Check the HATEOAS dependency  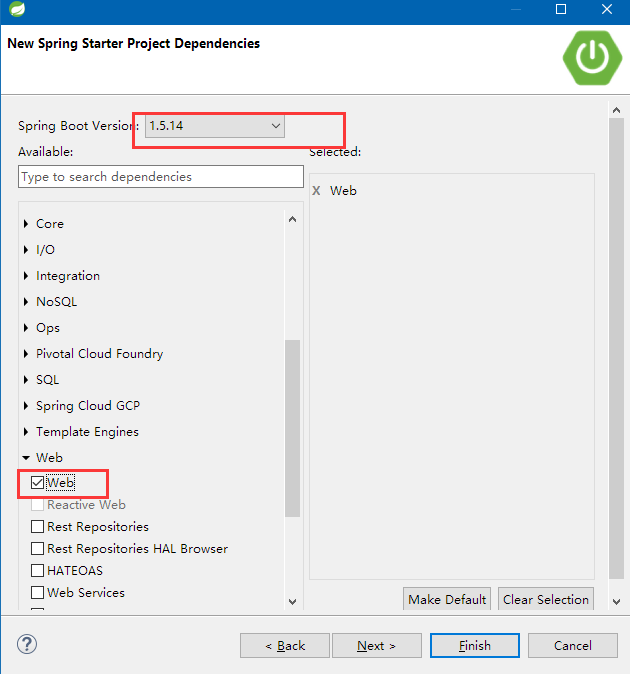37,570
